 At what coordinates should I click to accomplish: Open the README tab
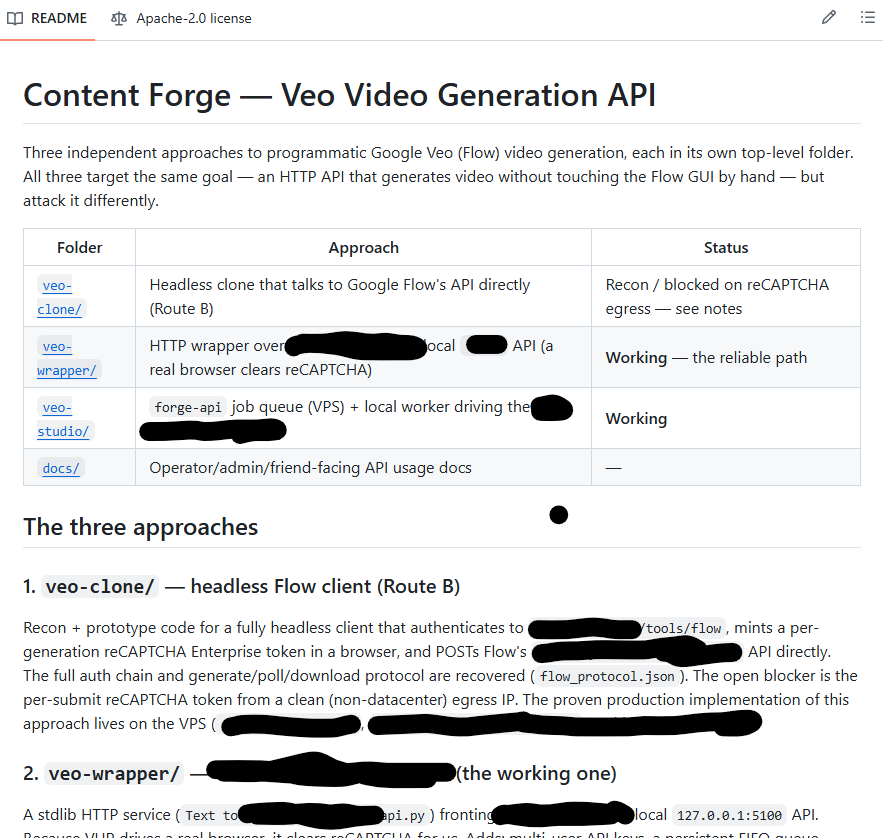[47, 19]
